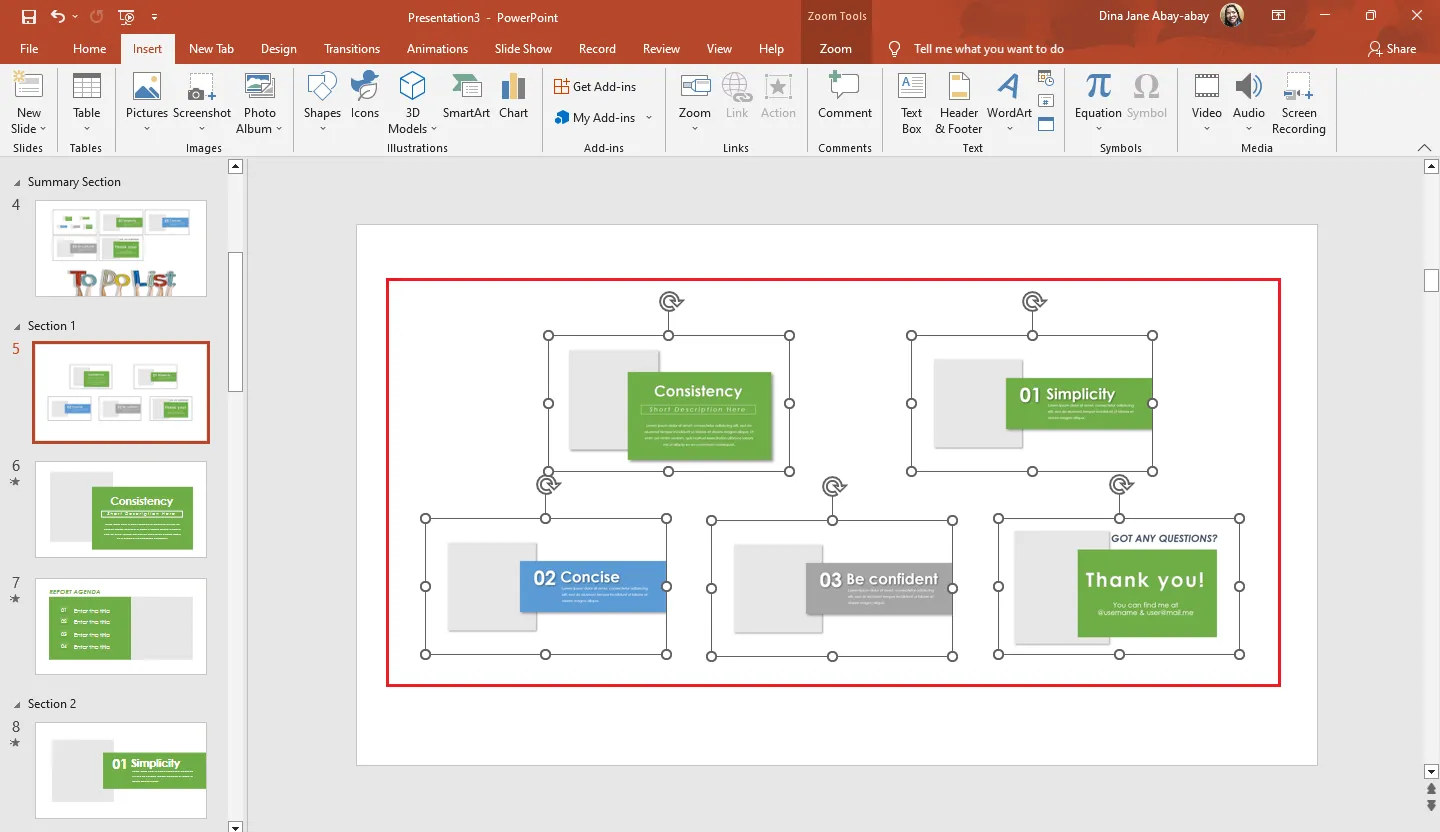
Task: Click the Pictures button
Action: [147, 98]
